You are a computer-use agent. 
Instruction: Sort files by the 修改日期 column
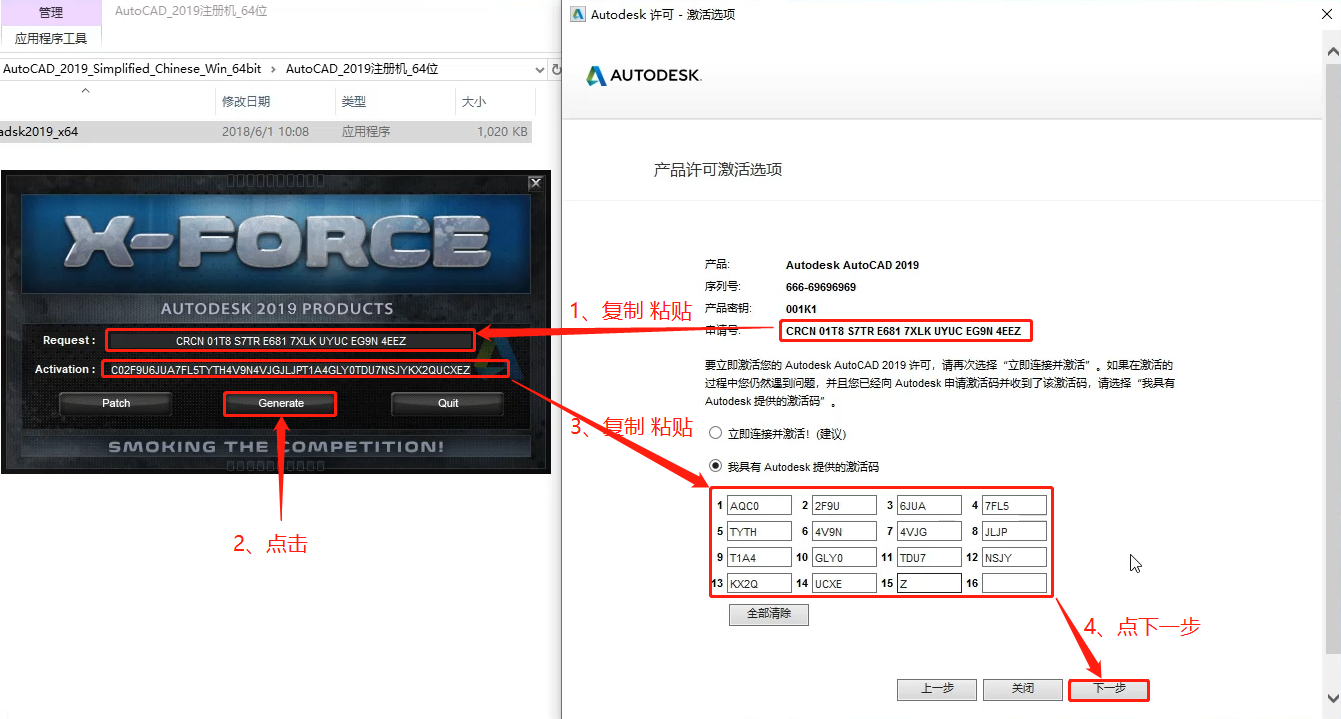coord(246,101)
